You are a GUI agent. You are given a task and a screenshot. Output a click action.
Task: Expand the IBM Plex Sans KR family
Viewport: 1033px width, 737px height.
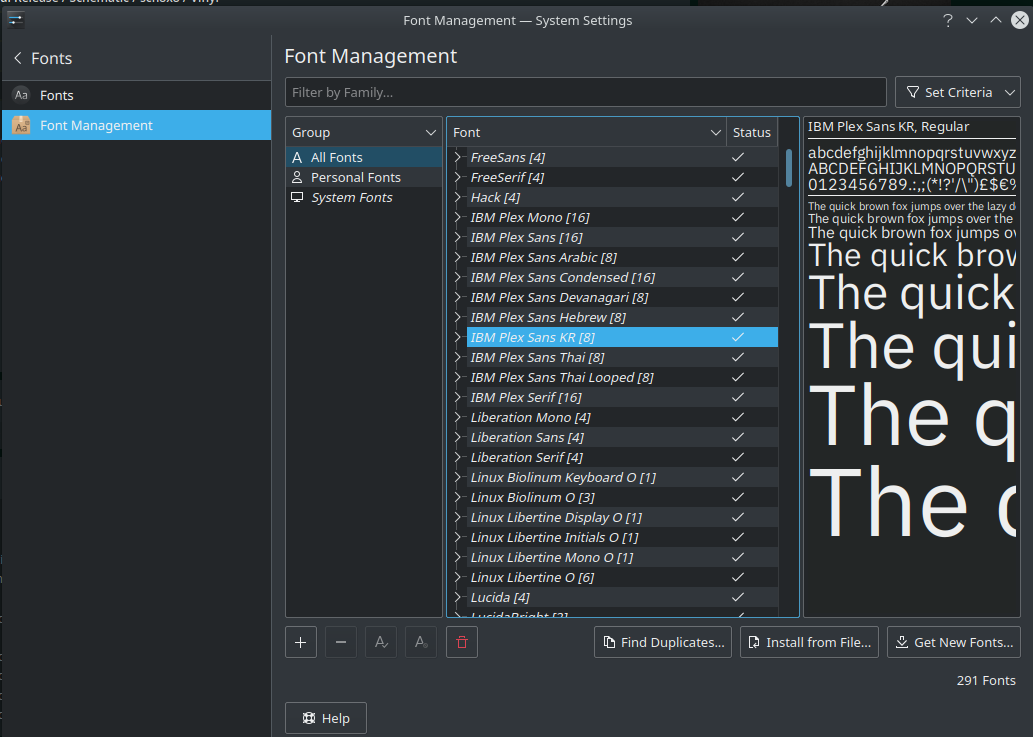point(458,337)
